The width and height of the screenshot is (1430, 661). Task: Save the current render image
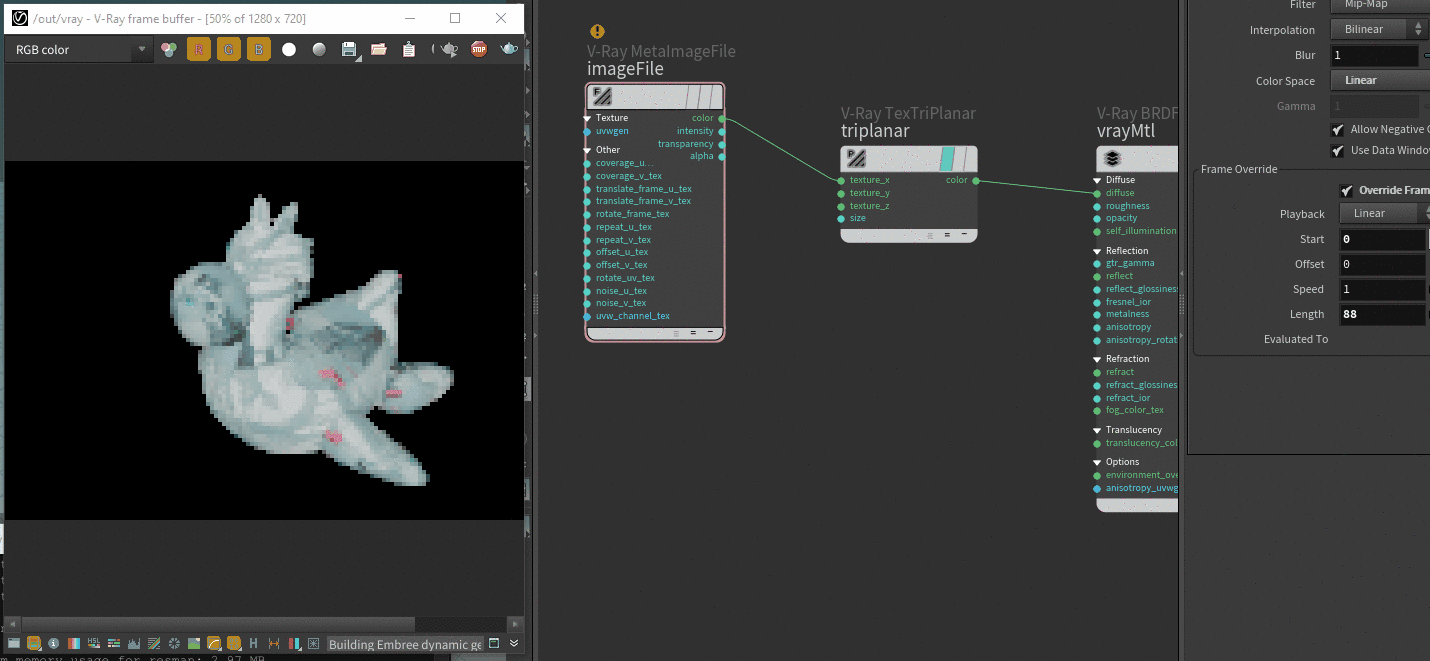coord(349,49)
